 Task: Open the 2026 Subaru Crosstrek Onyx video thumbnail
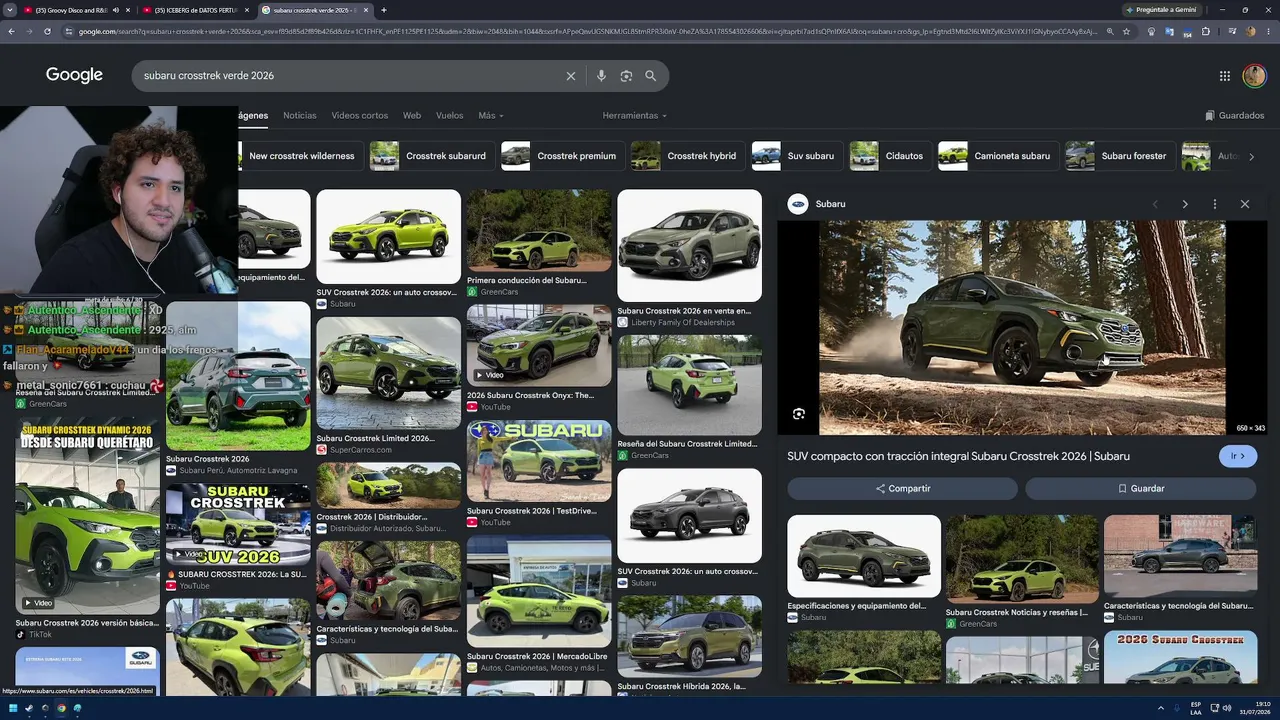coord(539,345)
